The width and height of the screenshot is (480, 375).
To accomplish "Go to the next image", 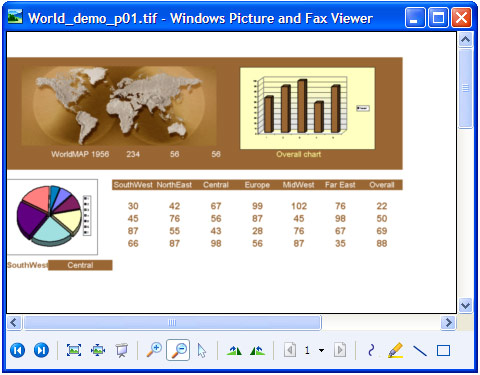I will [41, 350].
